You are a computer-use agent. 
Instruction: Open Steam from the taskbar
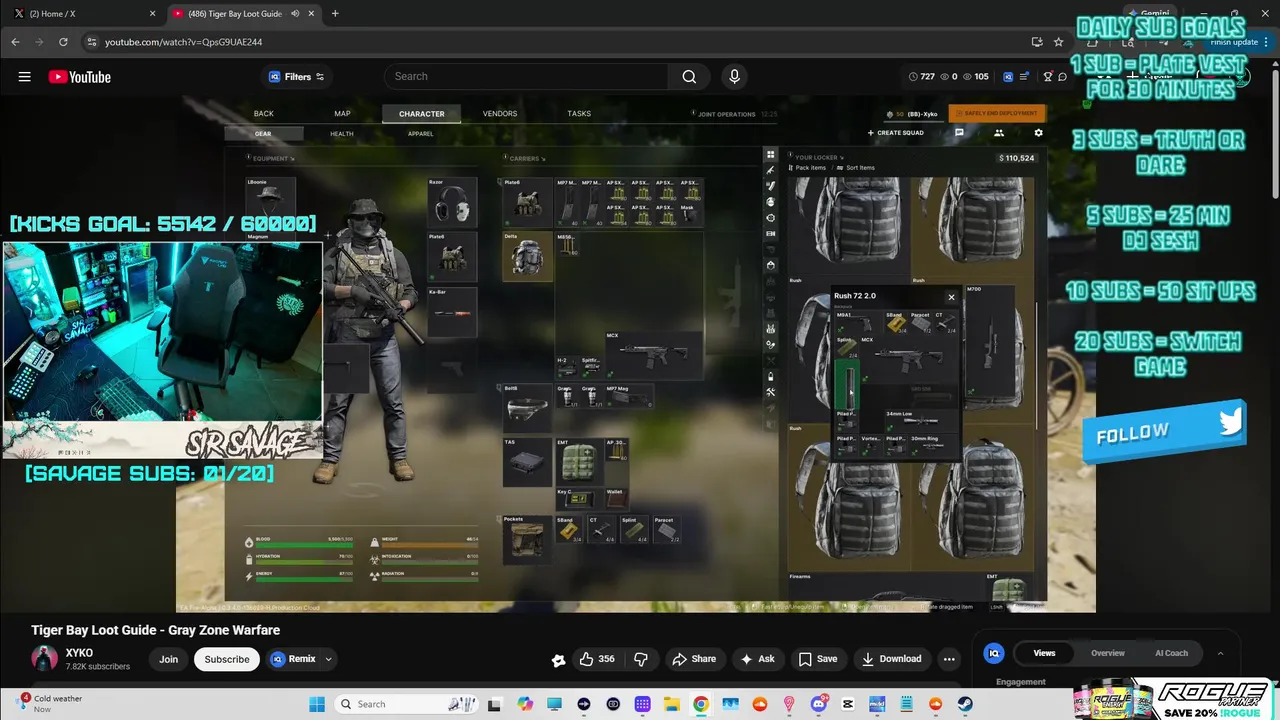pos(965,704)
